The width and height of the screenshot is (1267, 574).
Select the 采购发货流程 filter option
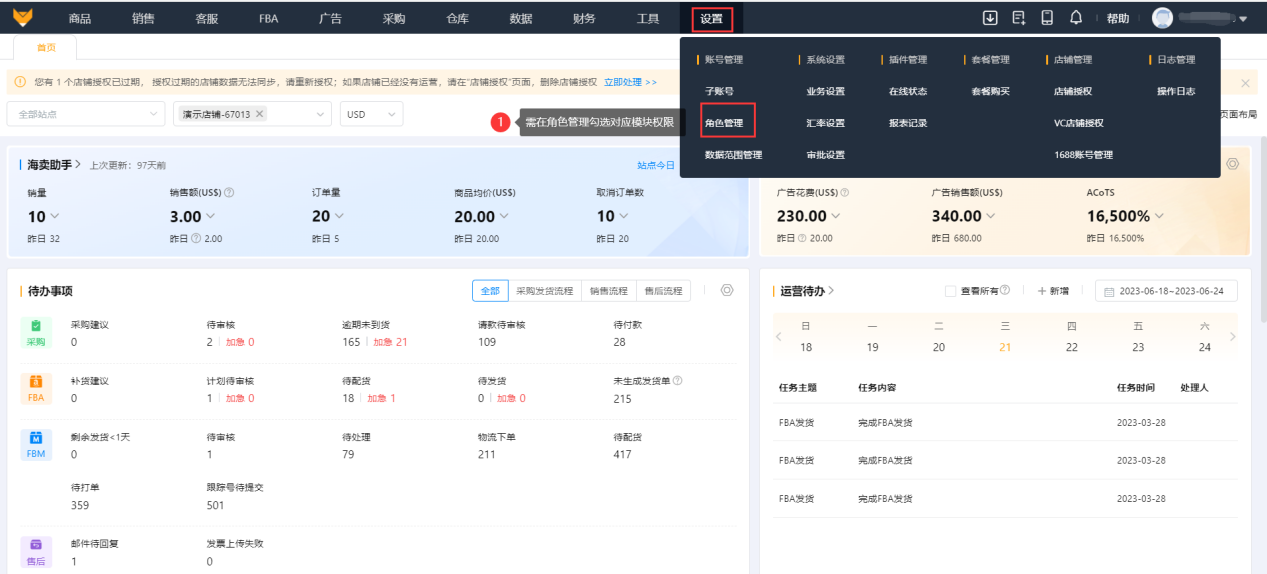tap(544, 291)
